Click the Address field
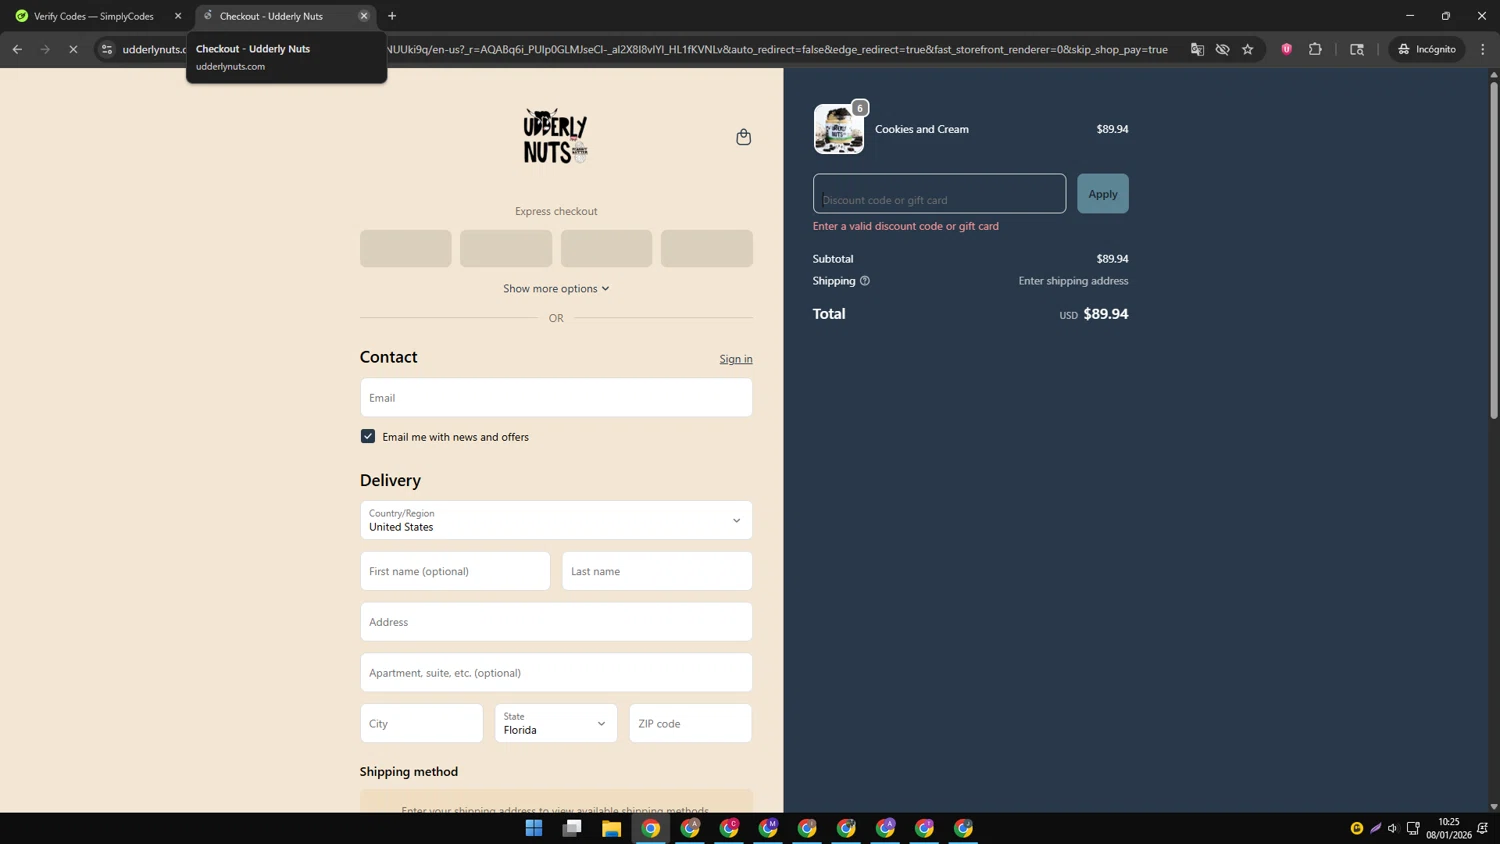The image size is (1500, 844). click(556, 622)
